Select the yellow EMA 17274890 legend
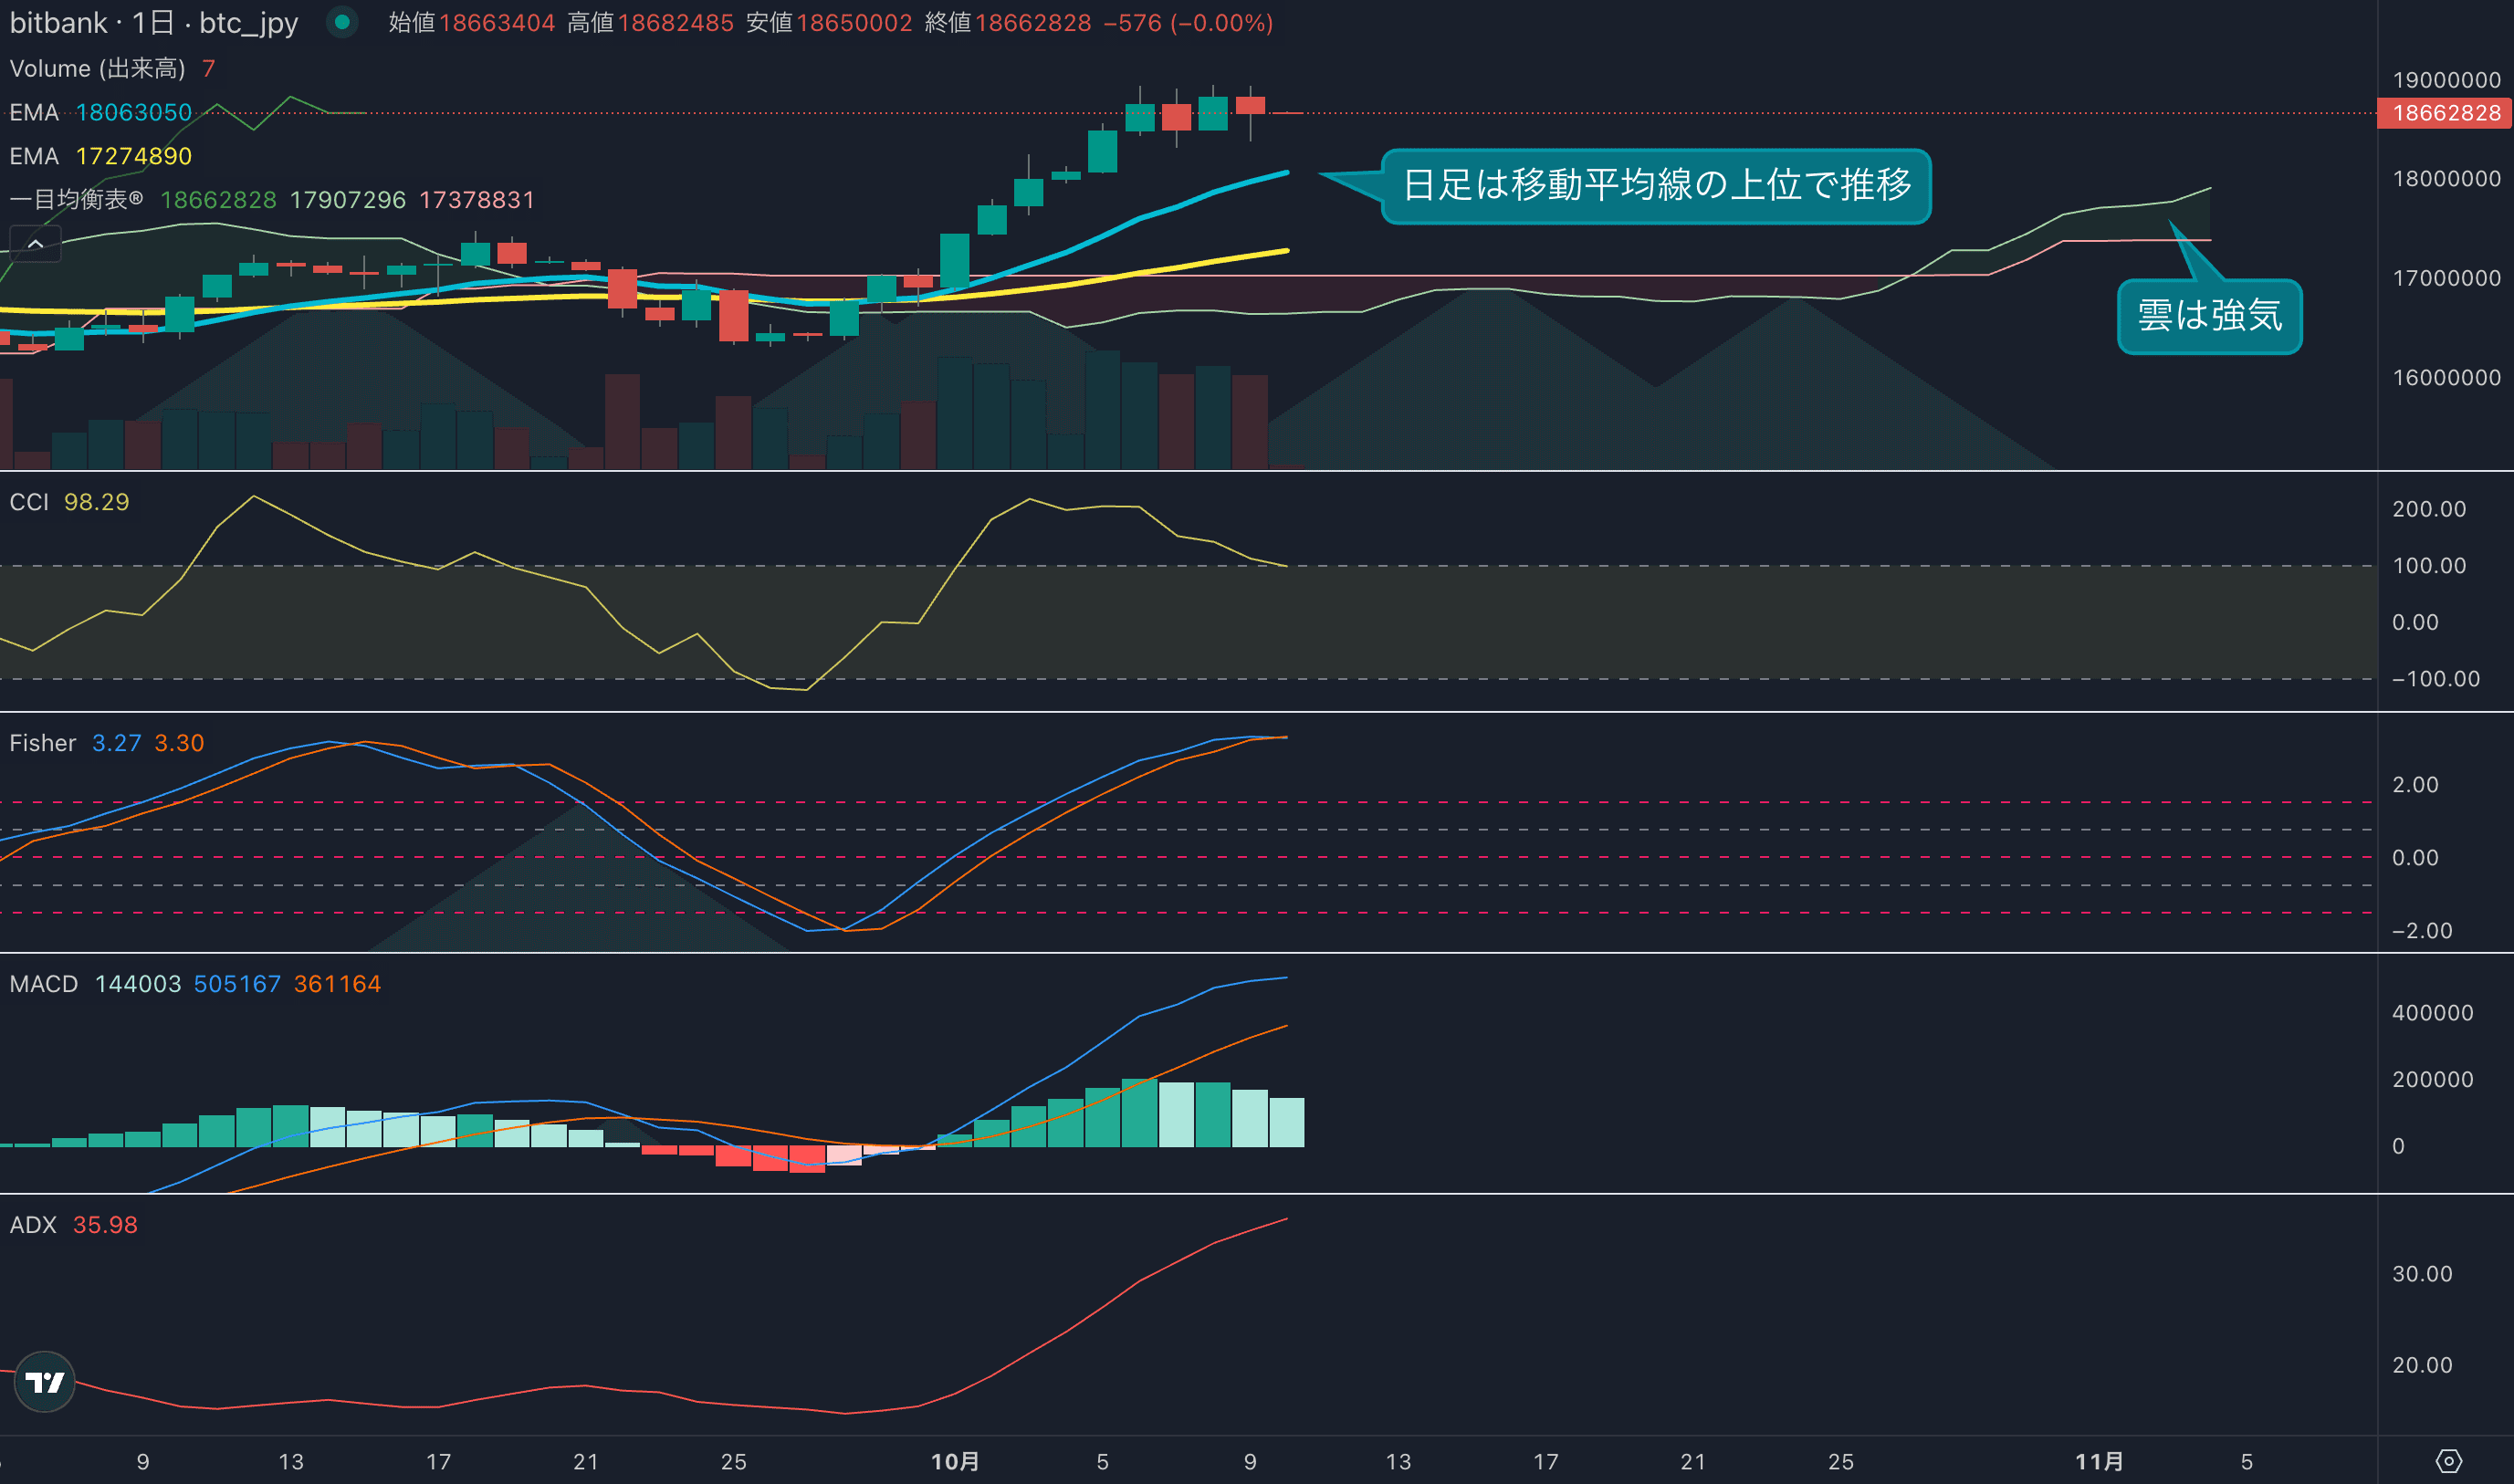This screenshot has width=2514, height=1484. point(100,156)
